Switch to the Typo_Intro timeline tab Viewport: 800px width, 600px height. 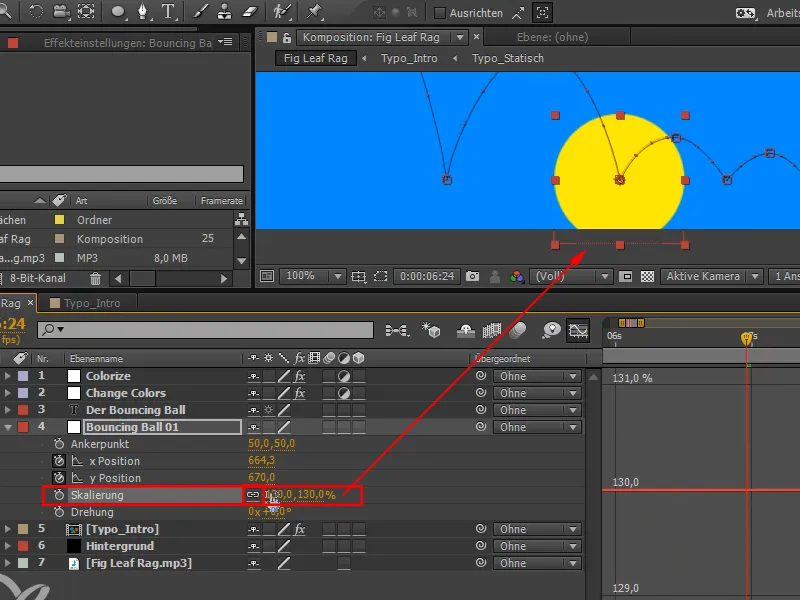click(x=92, y=303)
